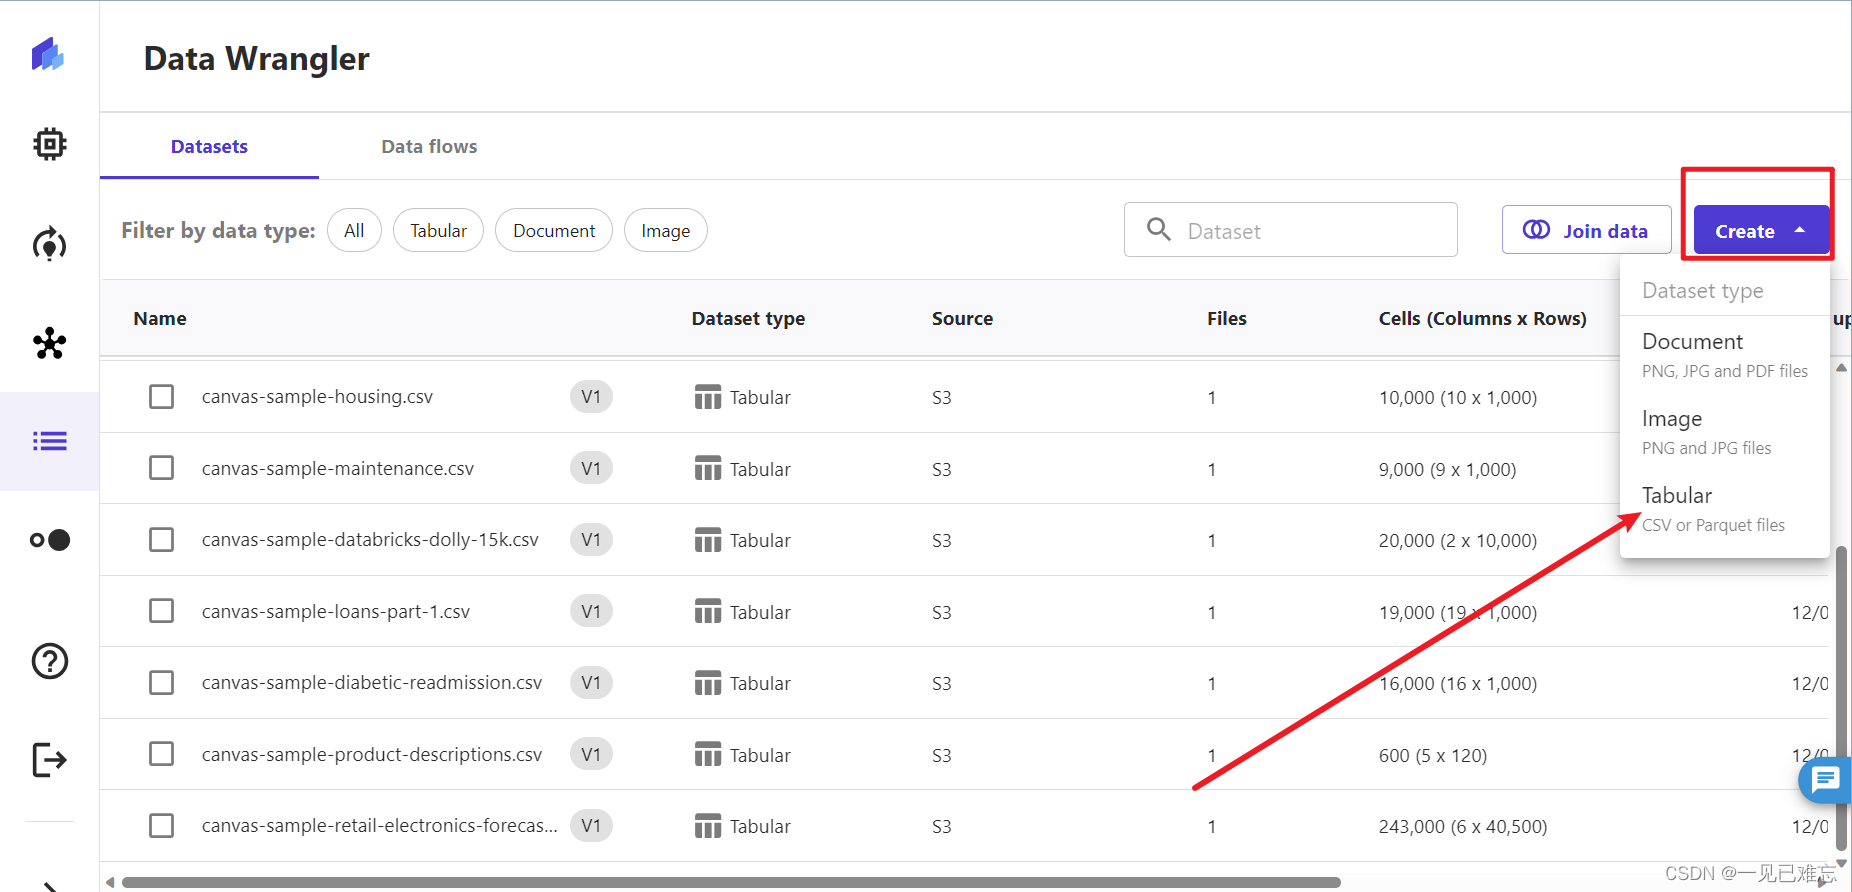Image resolution: width=1852 pixels, height=892 pixels.
Task: Click the tabular icon for canvas-sample-loans-part-1.csv
Action: tap(708, 611)
